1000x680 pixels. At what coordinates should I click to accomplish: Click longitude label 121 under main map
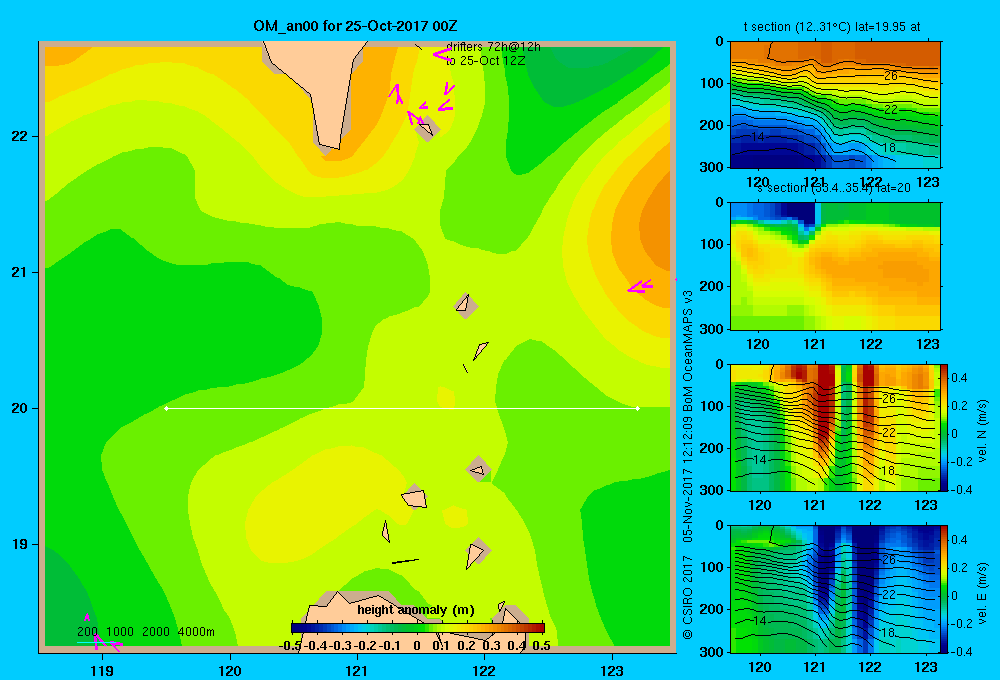tap(357, 670)
